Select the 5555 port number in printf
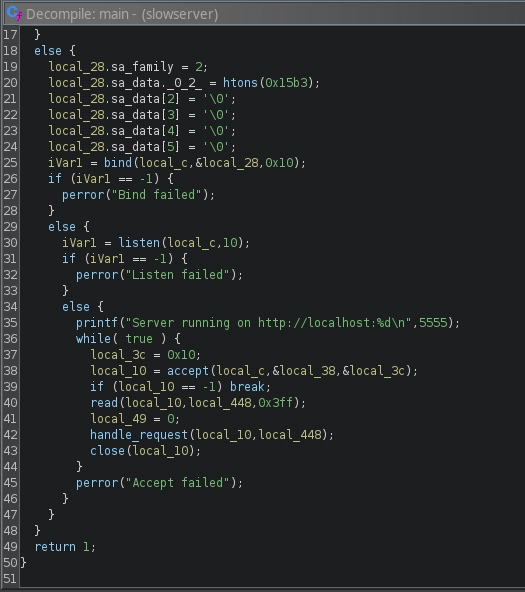 point(433,323)
